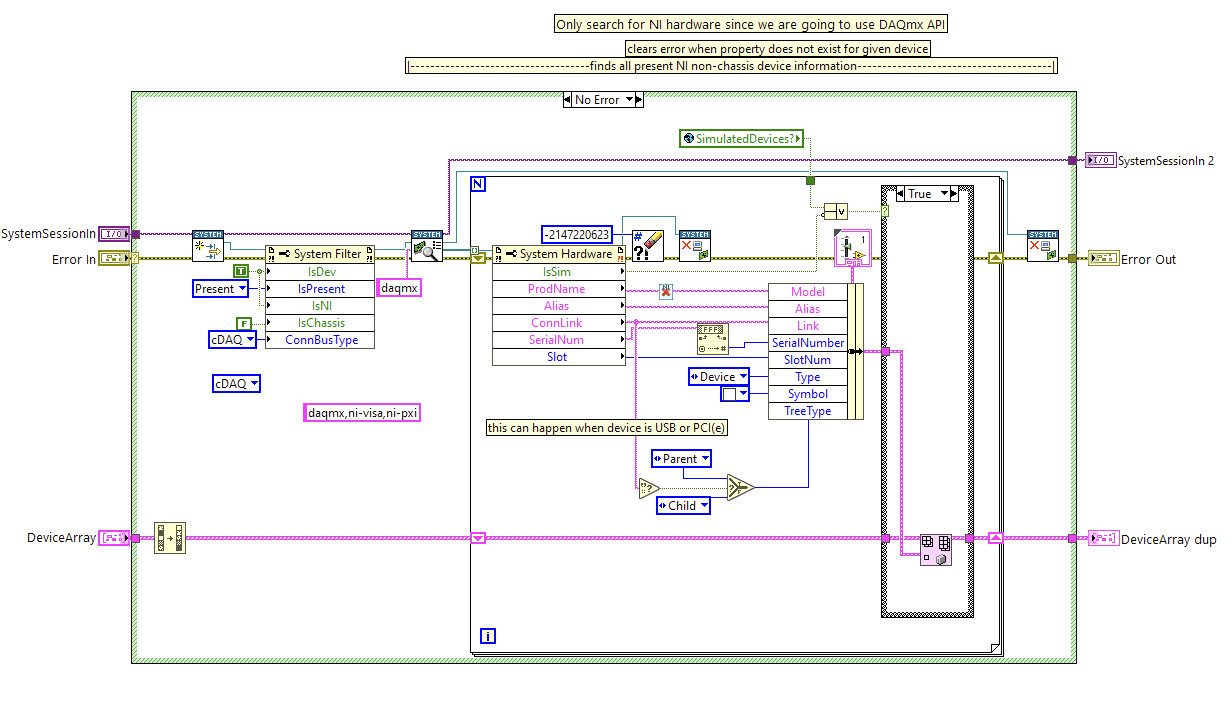The height and width of the screenshot is (703, 1232).
Task: Click the System Filter property node header
Action: (x=320, y=254)
